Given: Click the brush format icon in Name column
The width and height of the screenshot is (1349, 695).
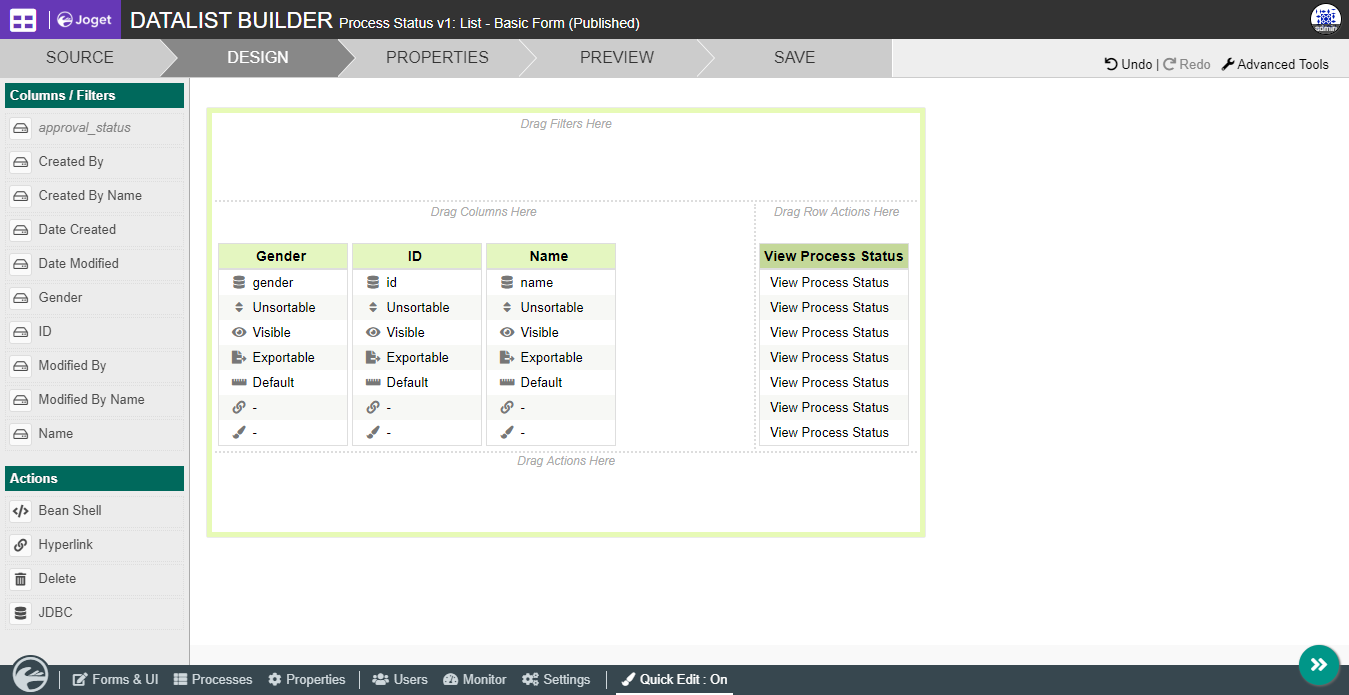Looking at the screenshot, I should point(507,433).
